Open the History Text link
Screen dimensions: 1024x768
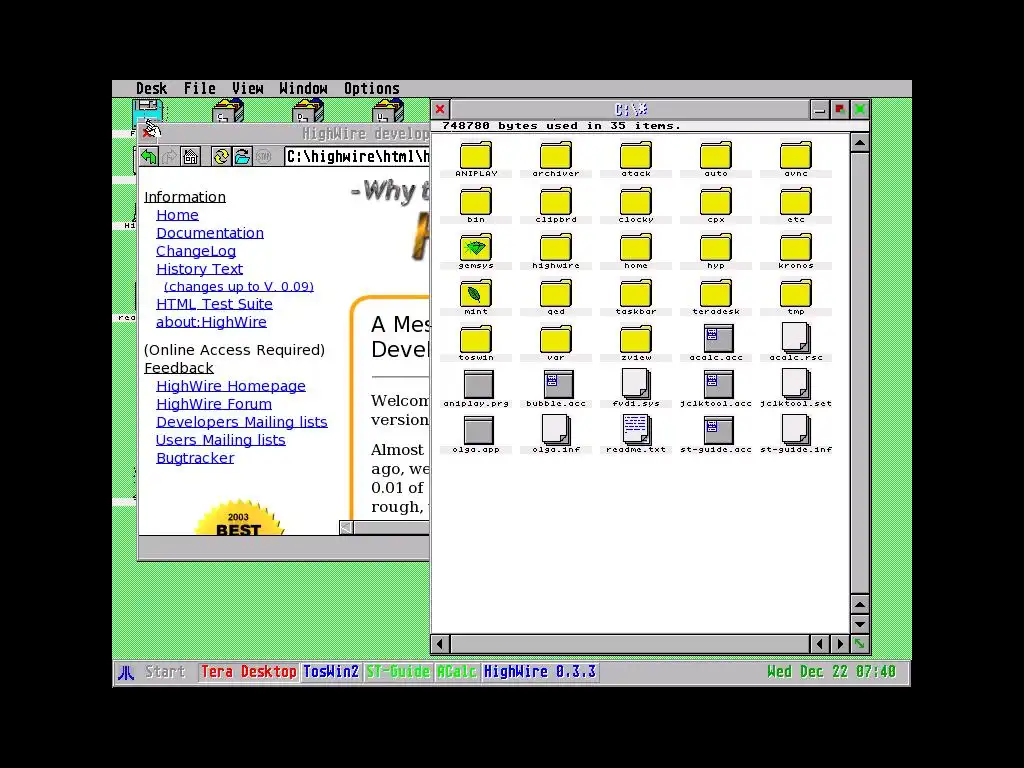click(199, 269)
